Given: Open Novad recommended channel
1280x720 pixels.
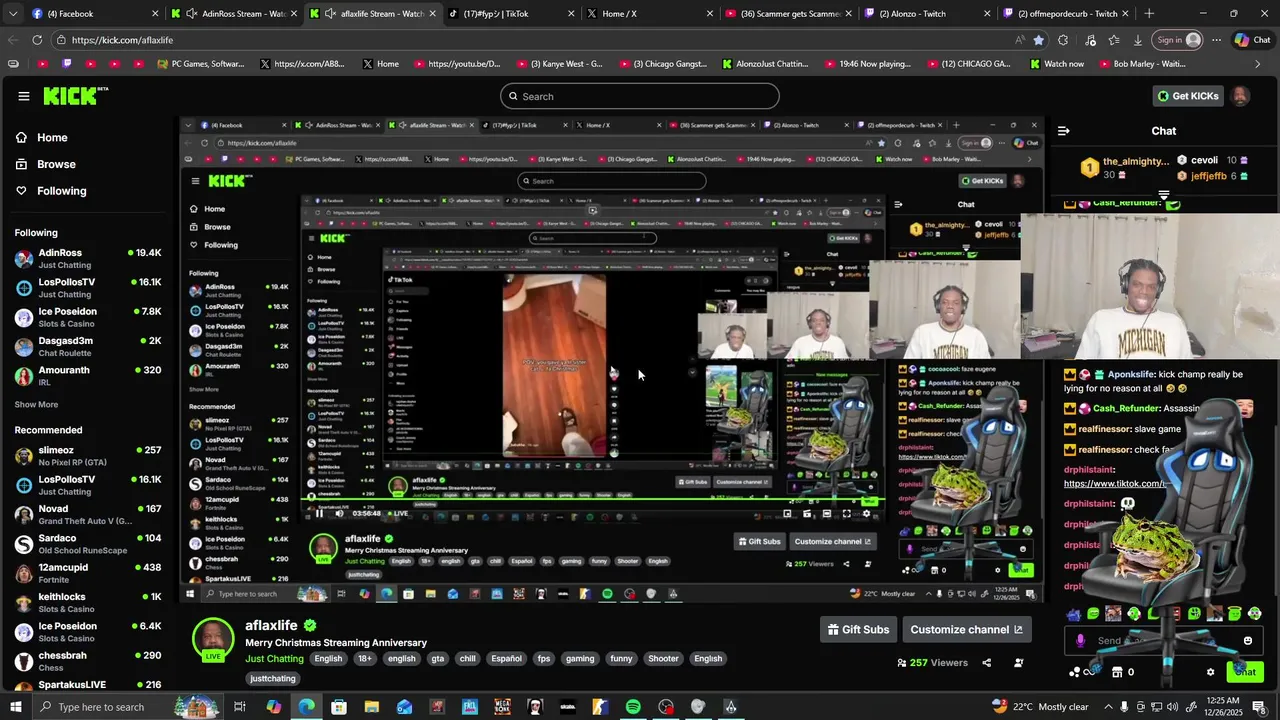Looking at the screenshot, I should pos(88,514).
